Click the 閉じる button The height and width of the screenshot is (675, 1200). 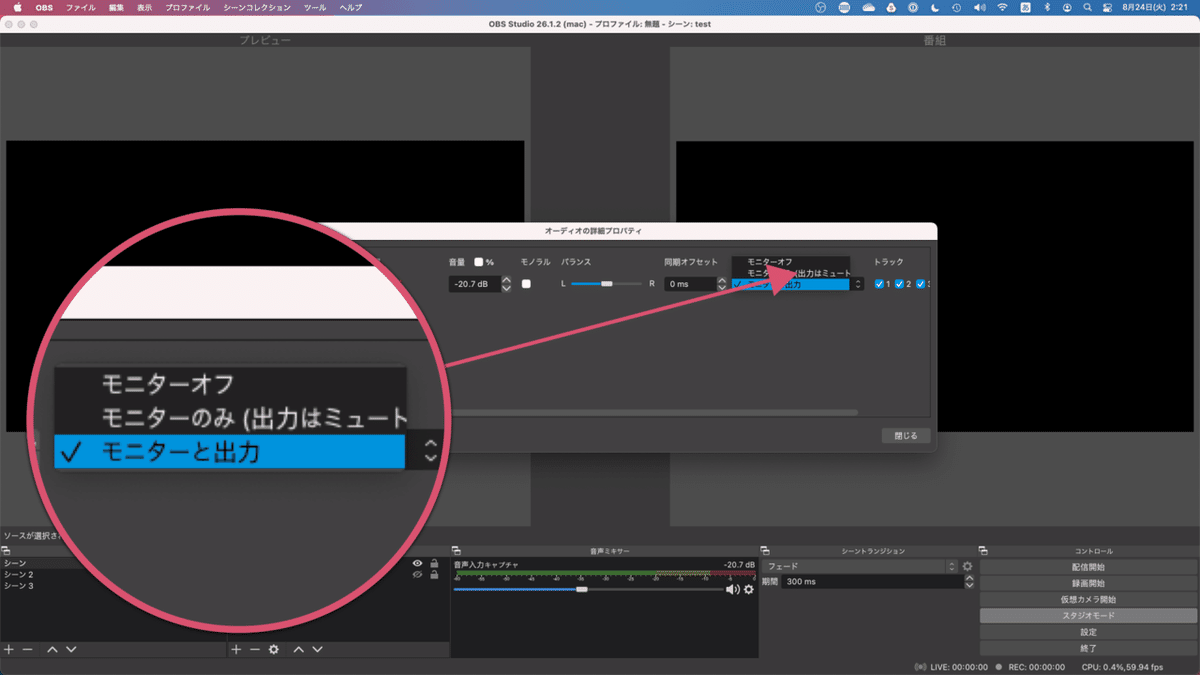pyautogui.click(x=906, y=436)
